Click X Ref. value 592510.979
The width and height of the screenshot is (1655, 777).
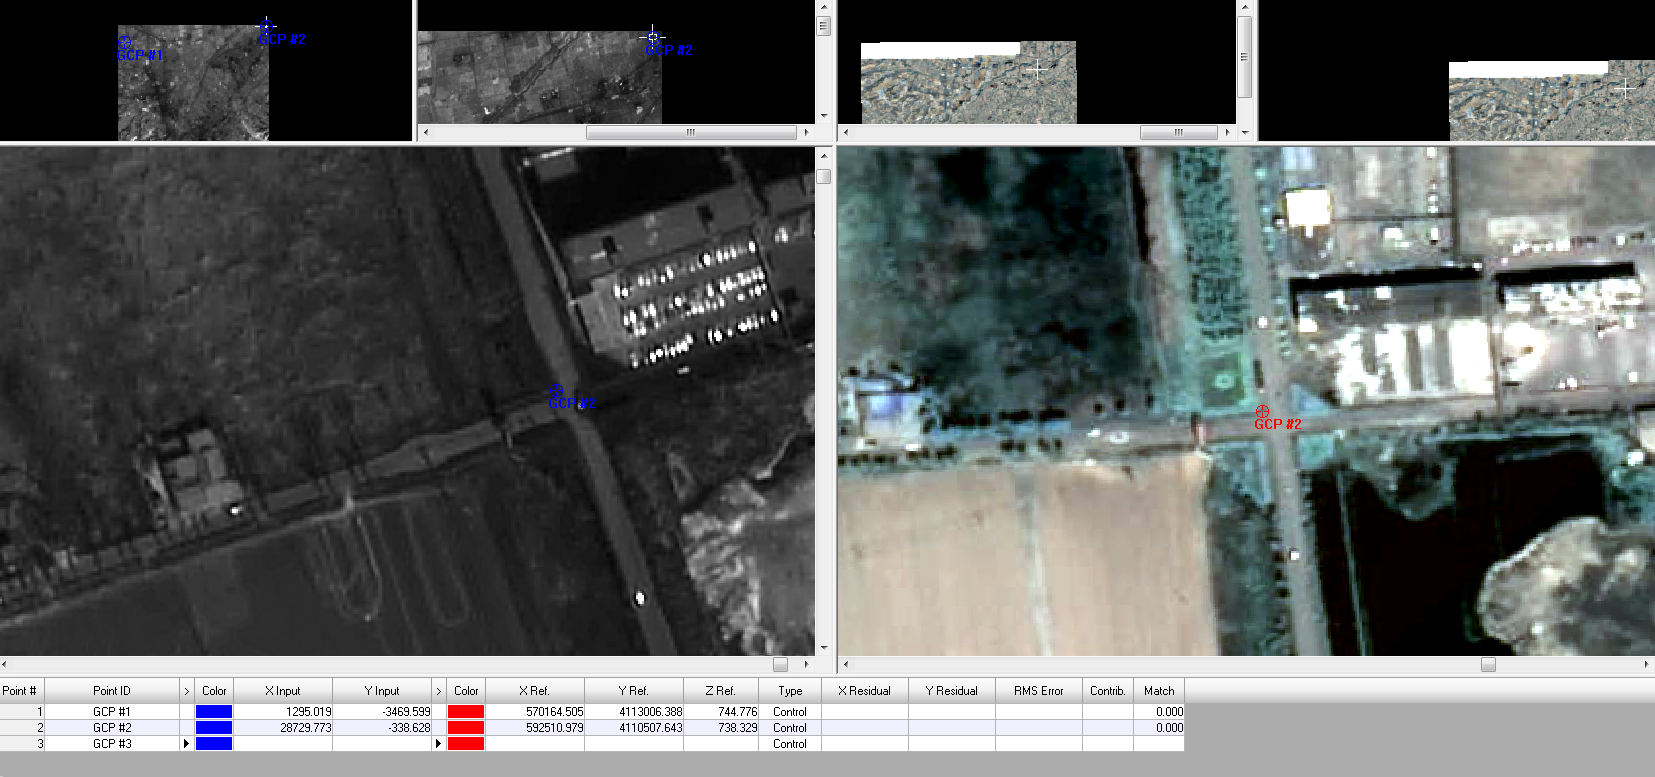click(535, 728)
